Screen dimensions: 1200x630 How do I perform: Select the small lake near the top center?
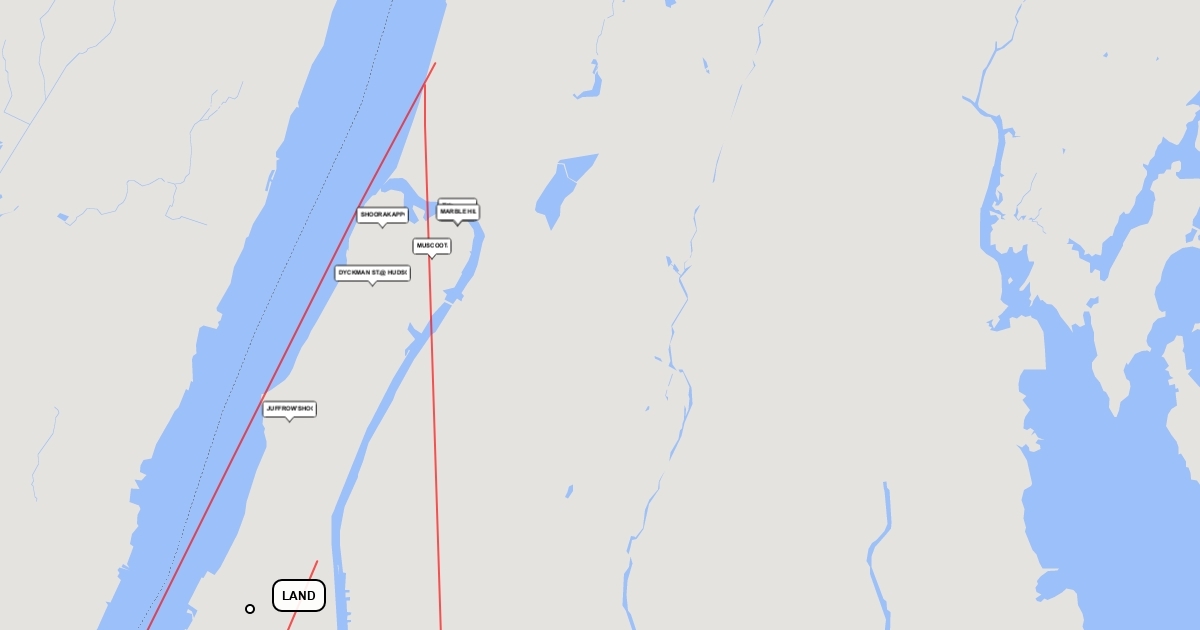pyautogui.click(x=590, y=82)
